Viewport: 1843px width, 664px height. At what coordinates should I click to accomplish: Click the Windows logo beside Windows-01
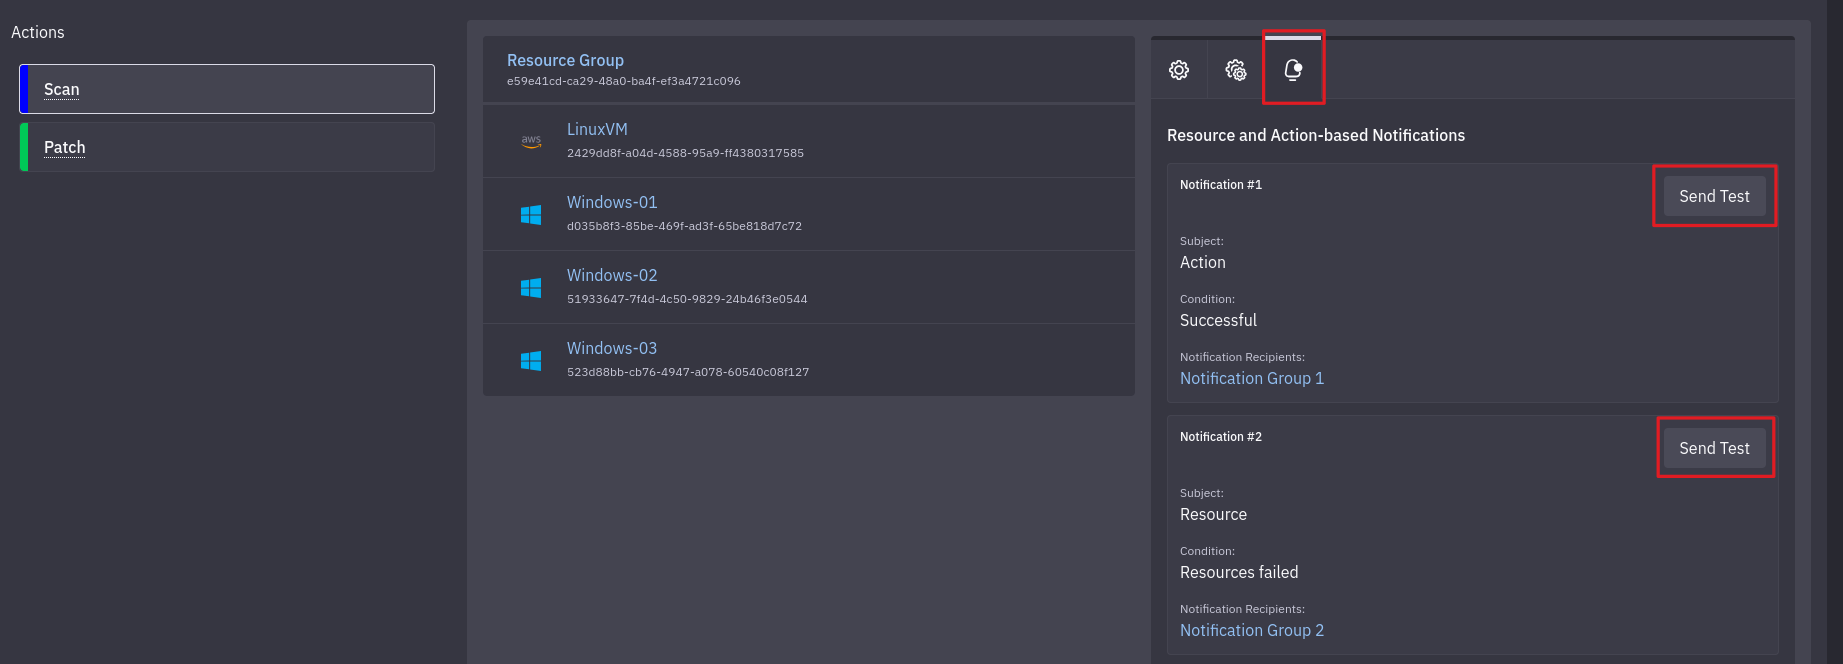[x=531, y=214]
